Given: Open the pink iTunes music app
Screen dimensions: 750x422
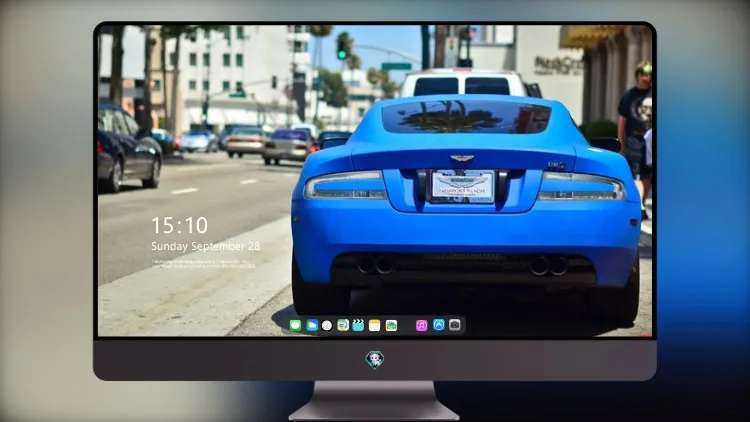Looking at the screenshot, I should pos(421,325).
